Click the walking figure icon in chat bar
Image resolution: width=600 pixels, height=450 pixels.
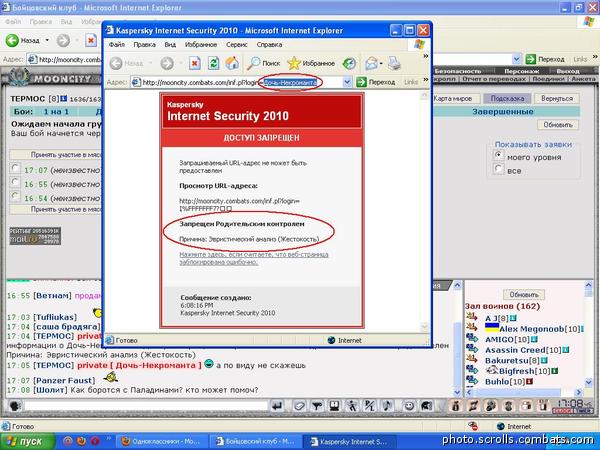352,406
